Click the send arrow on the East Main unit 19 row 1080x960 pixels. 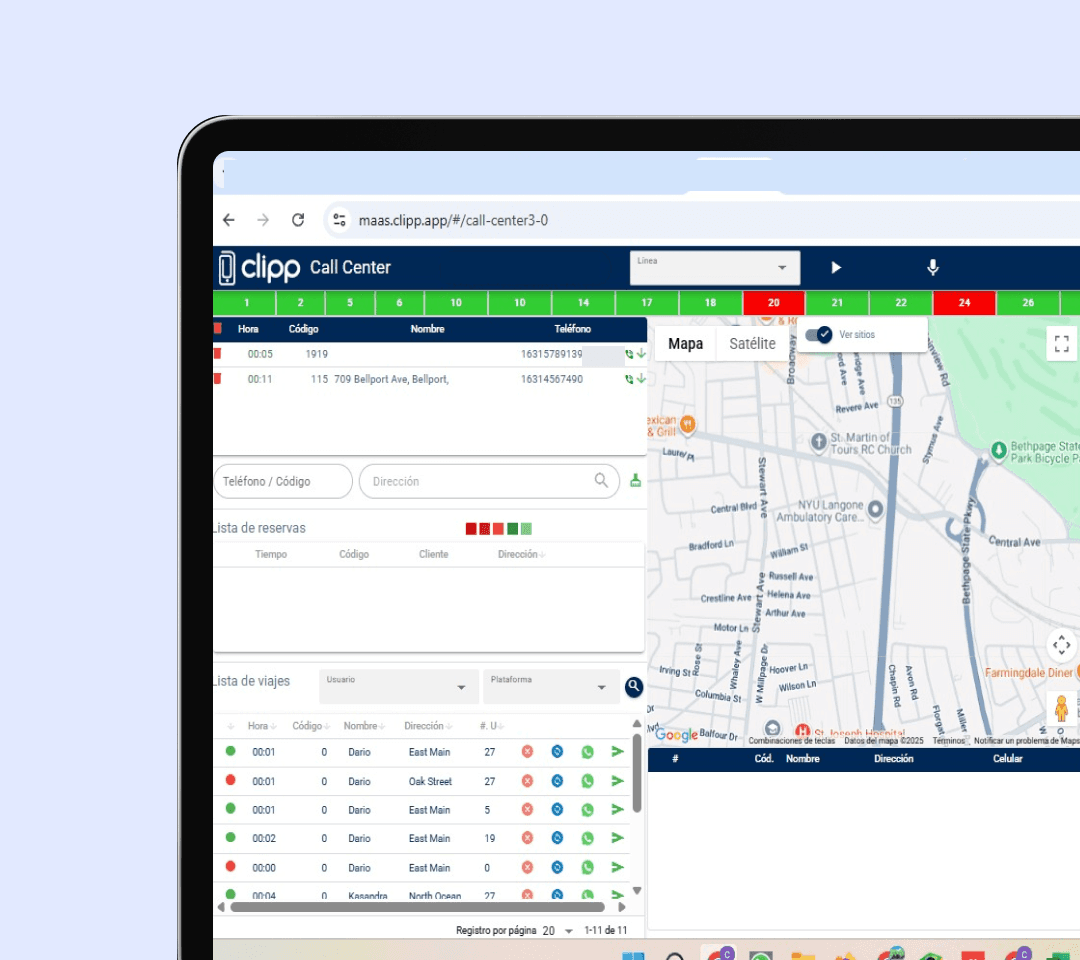(x=618, y=838)
